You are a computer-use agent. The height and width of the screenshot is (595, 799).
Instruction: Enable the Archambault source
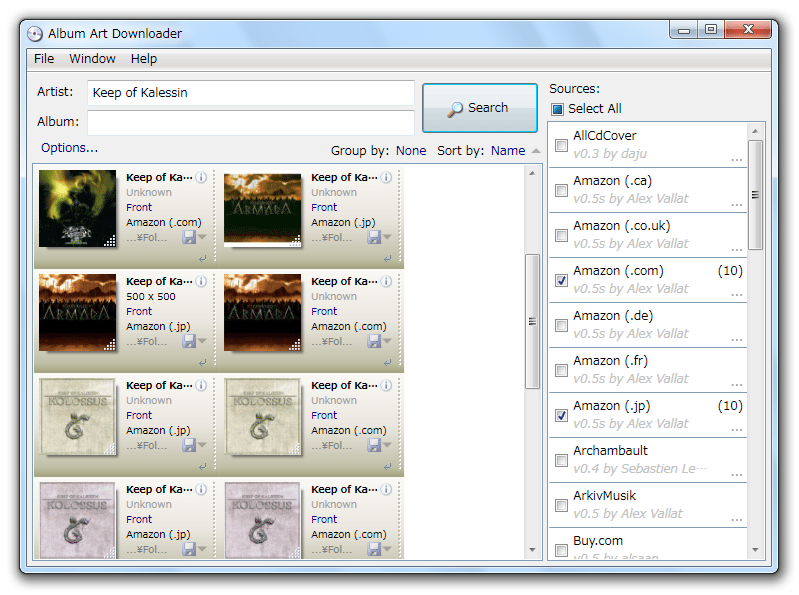tap(561, 460)
